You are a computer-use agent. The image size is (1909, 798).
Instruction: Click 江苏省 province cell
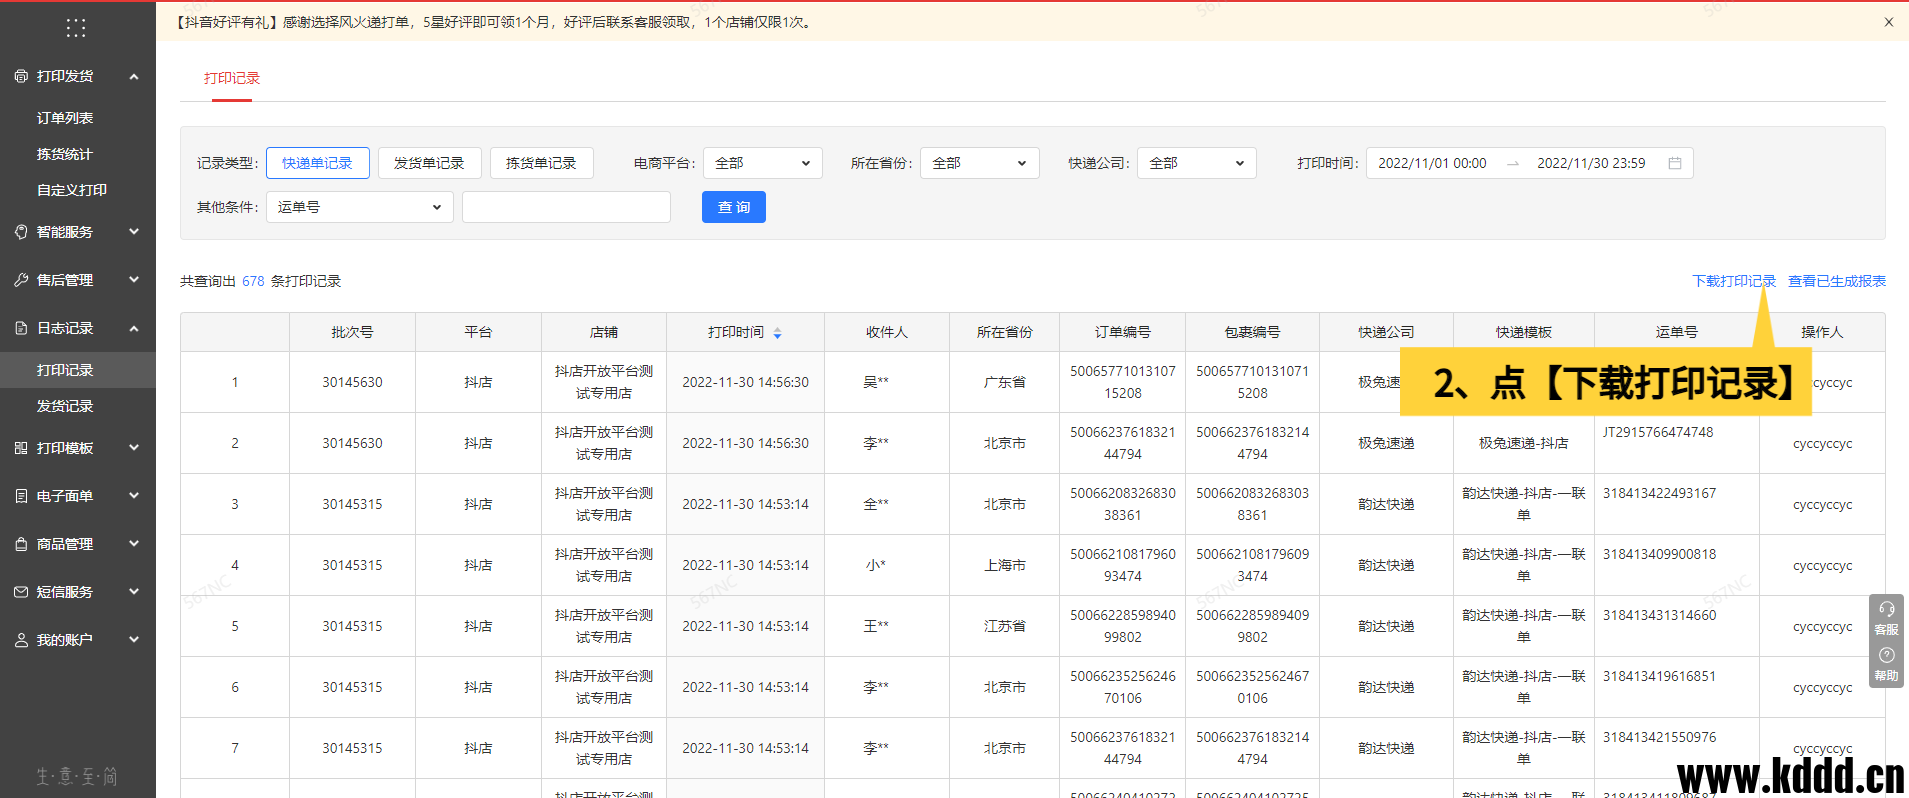(1005, 626)
